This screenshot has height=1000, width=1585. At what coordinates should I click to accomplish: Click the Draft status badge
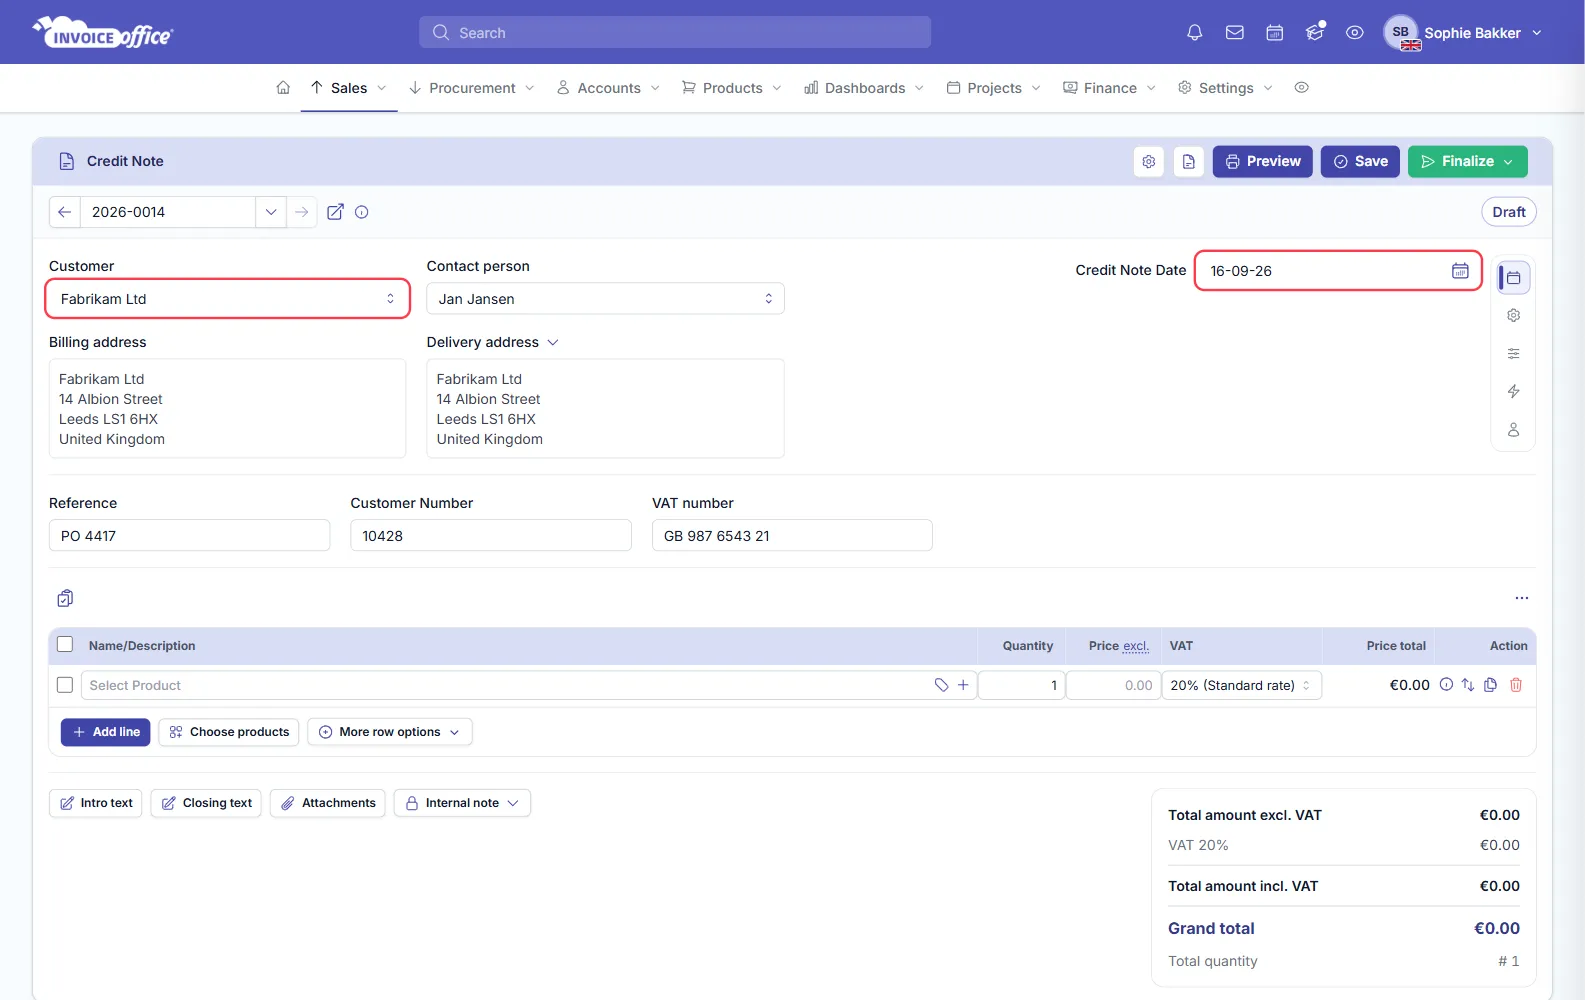[1508, 212]
